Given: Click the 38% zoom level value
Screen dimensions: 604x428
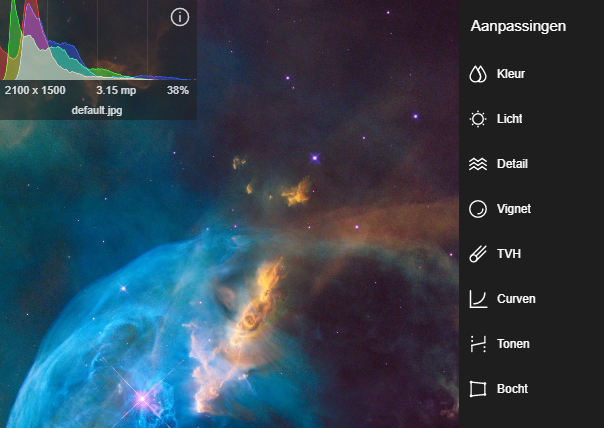Looking at the screenshot, I should pos(178,91).
